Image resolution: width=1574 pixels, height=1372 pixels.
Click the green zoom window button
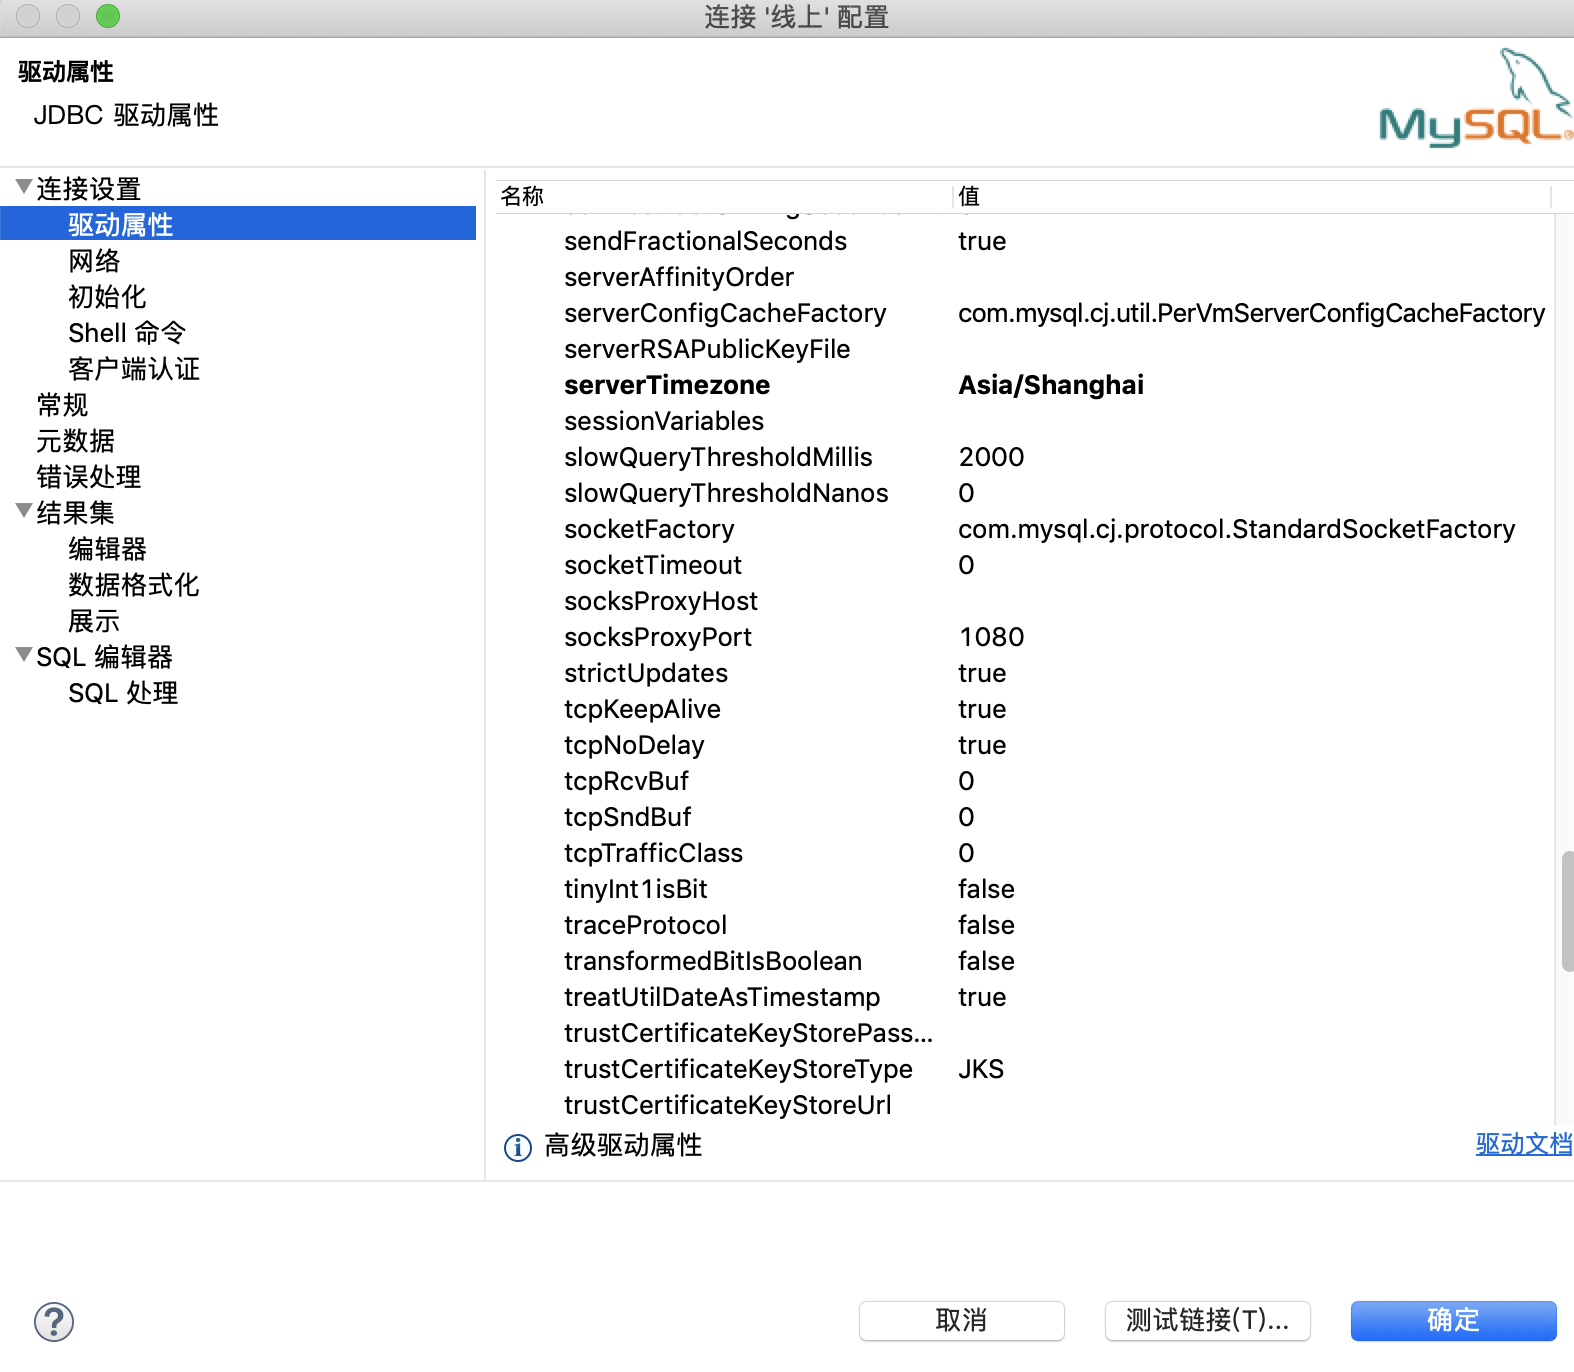(108, 16)
